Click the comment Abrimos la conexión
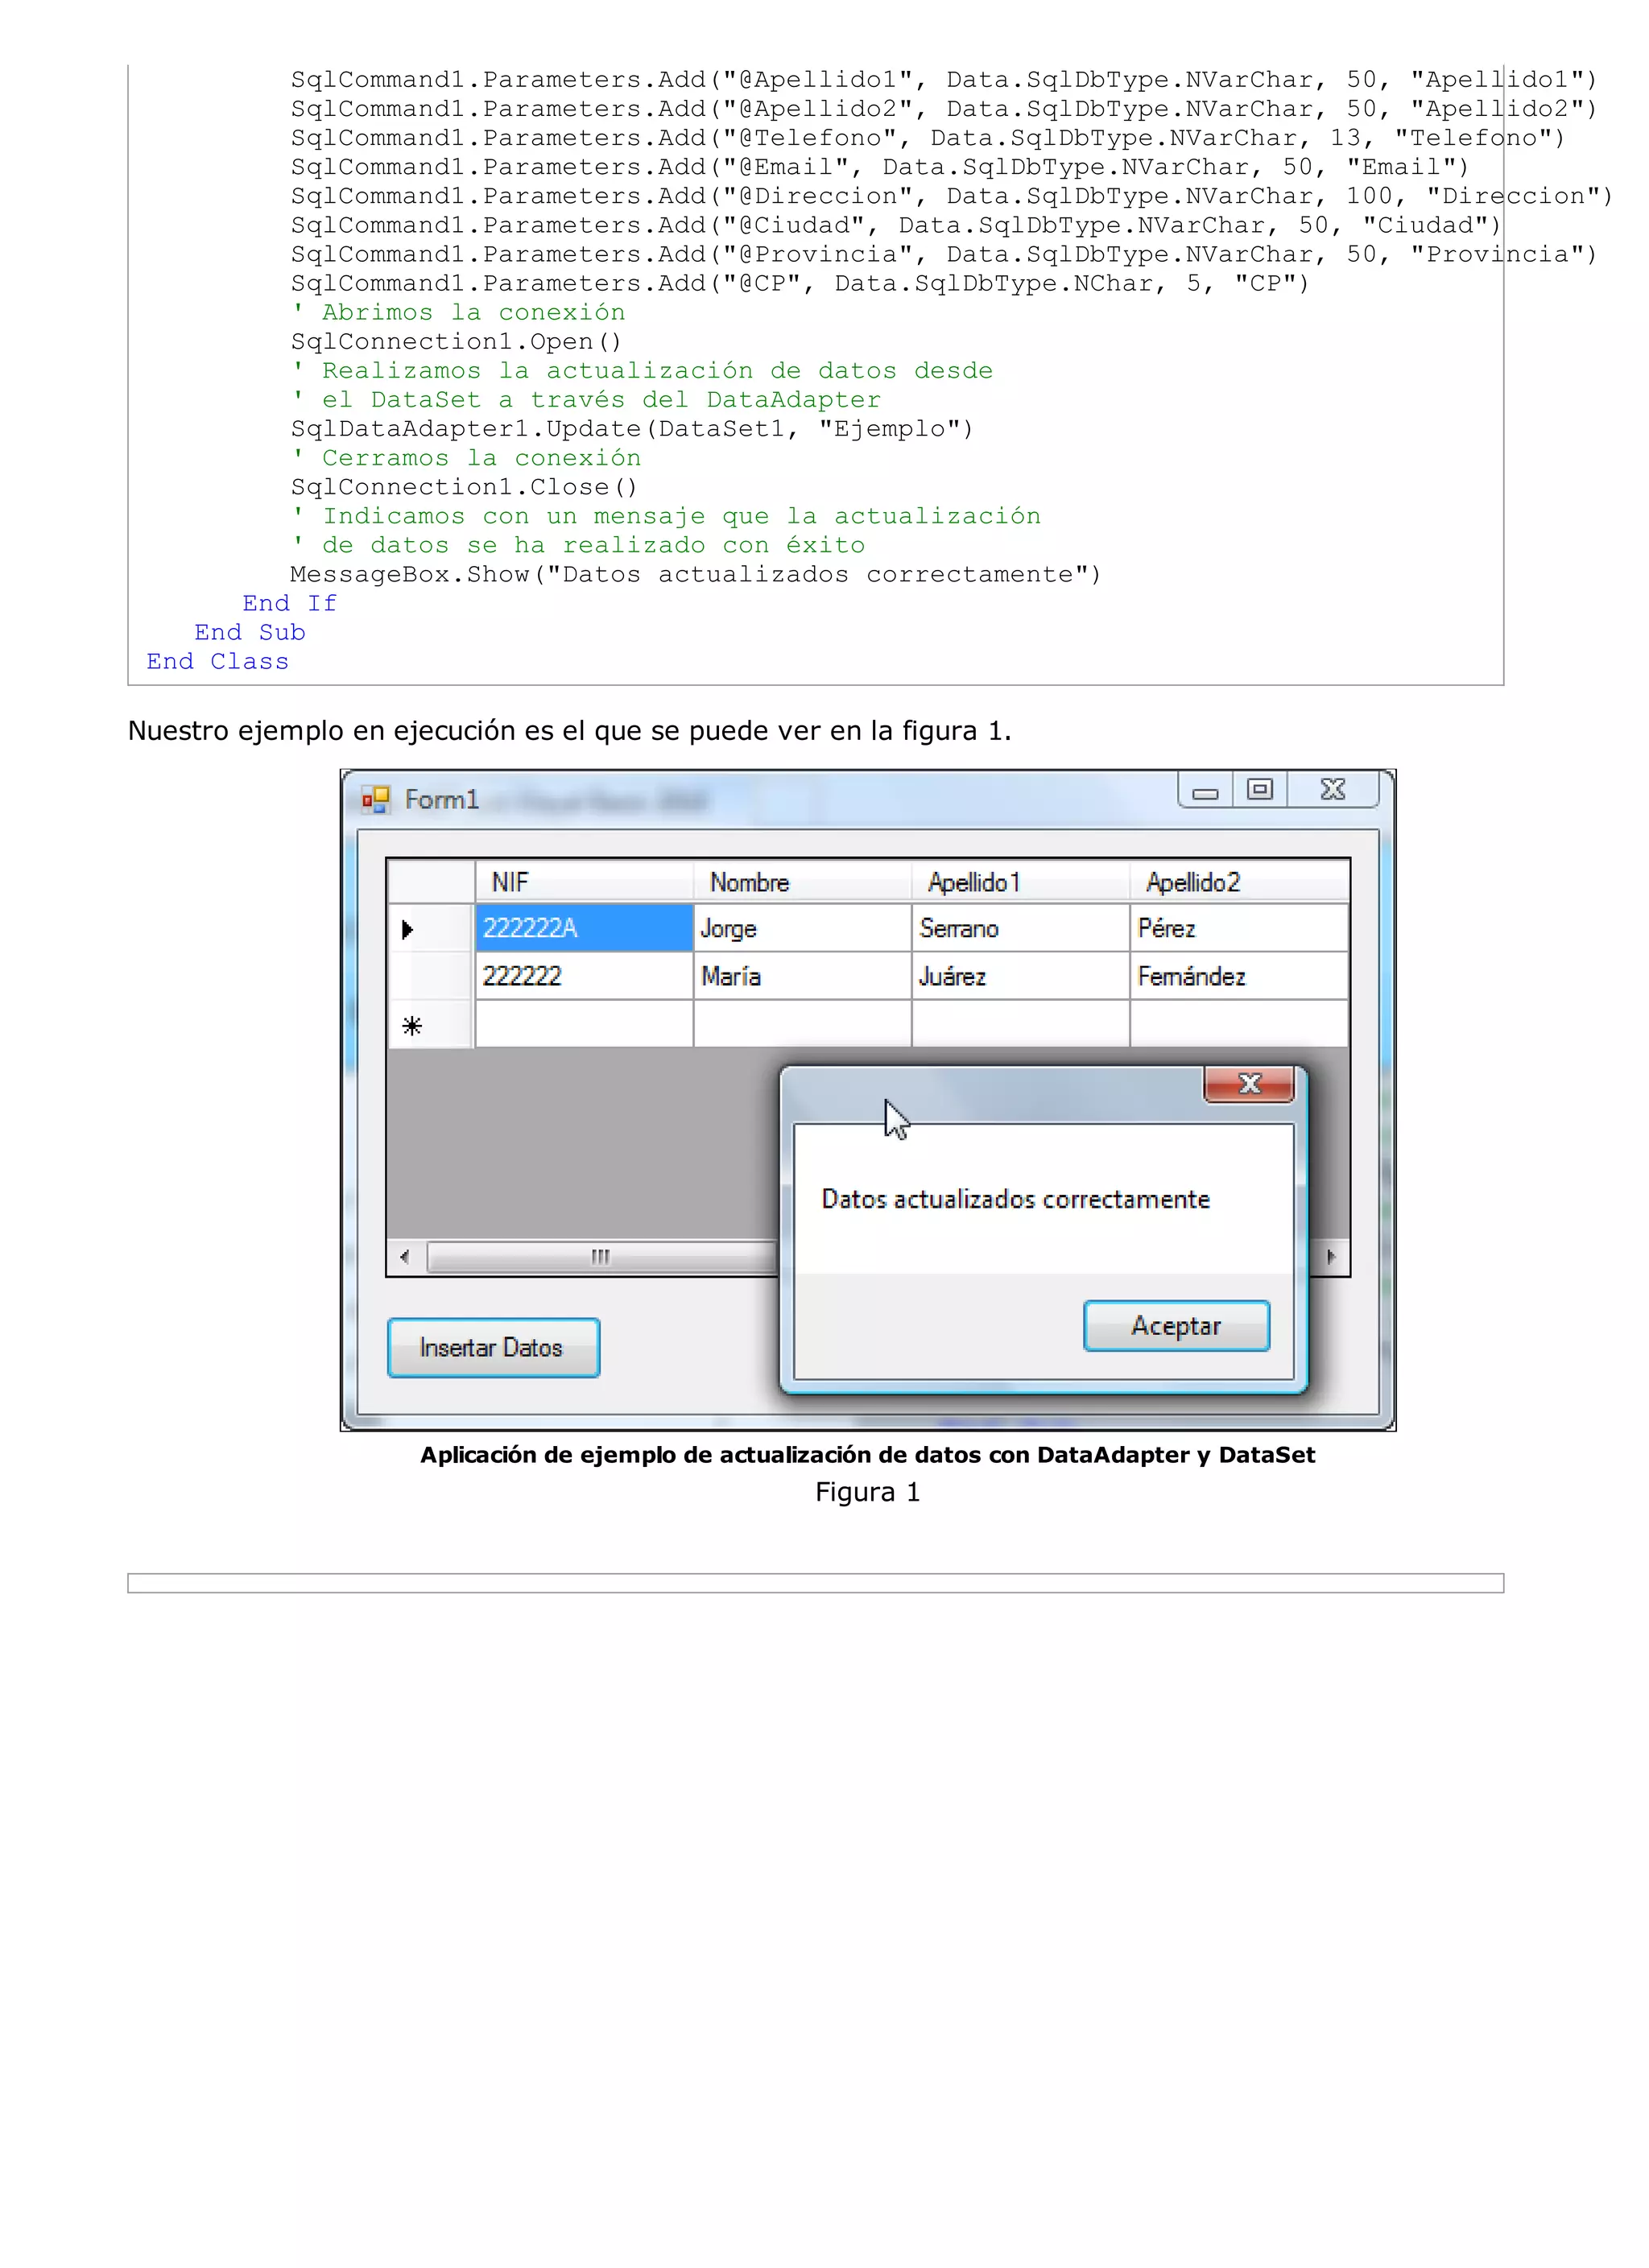The height and width of the screenshot is (2268, 1649). click(x=459, y=313)
